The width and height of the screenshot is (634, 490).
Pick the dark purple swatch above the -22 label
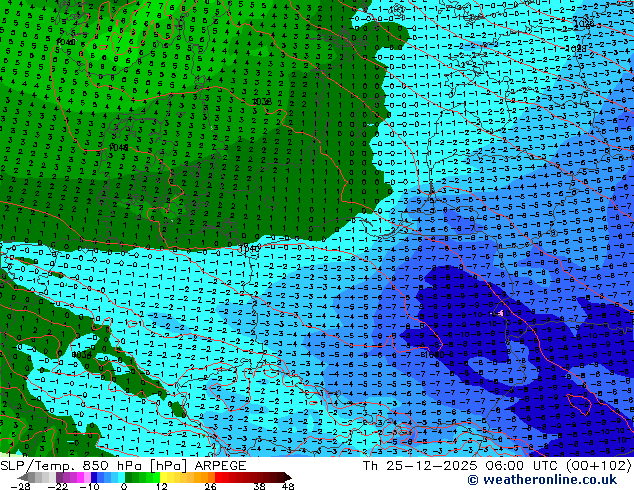(x=59, y=477)
